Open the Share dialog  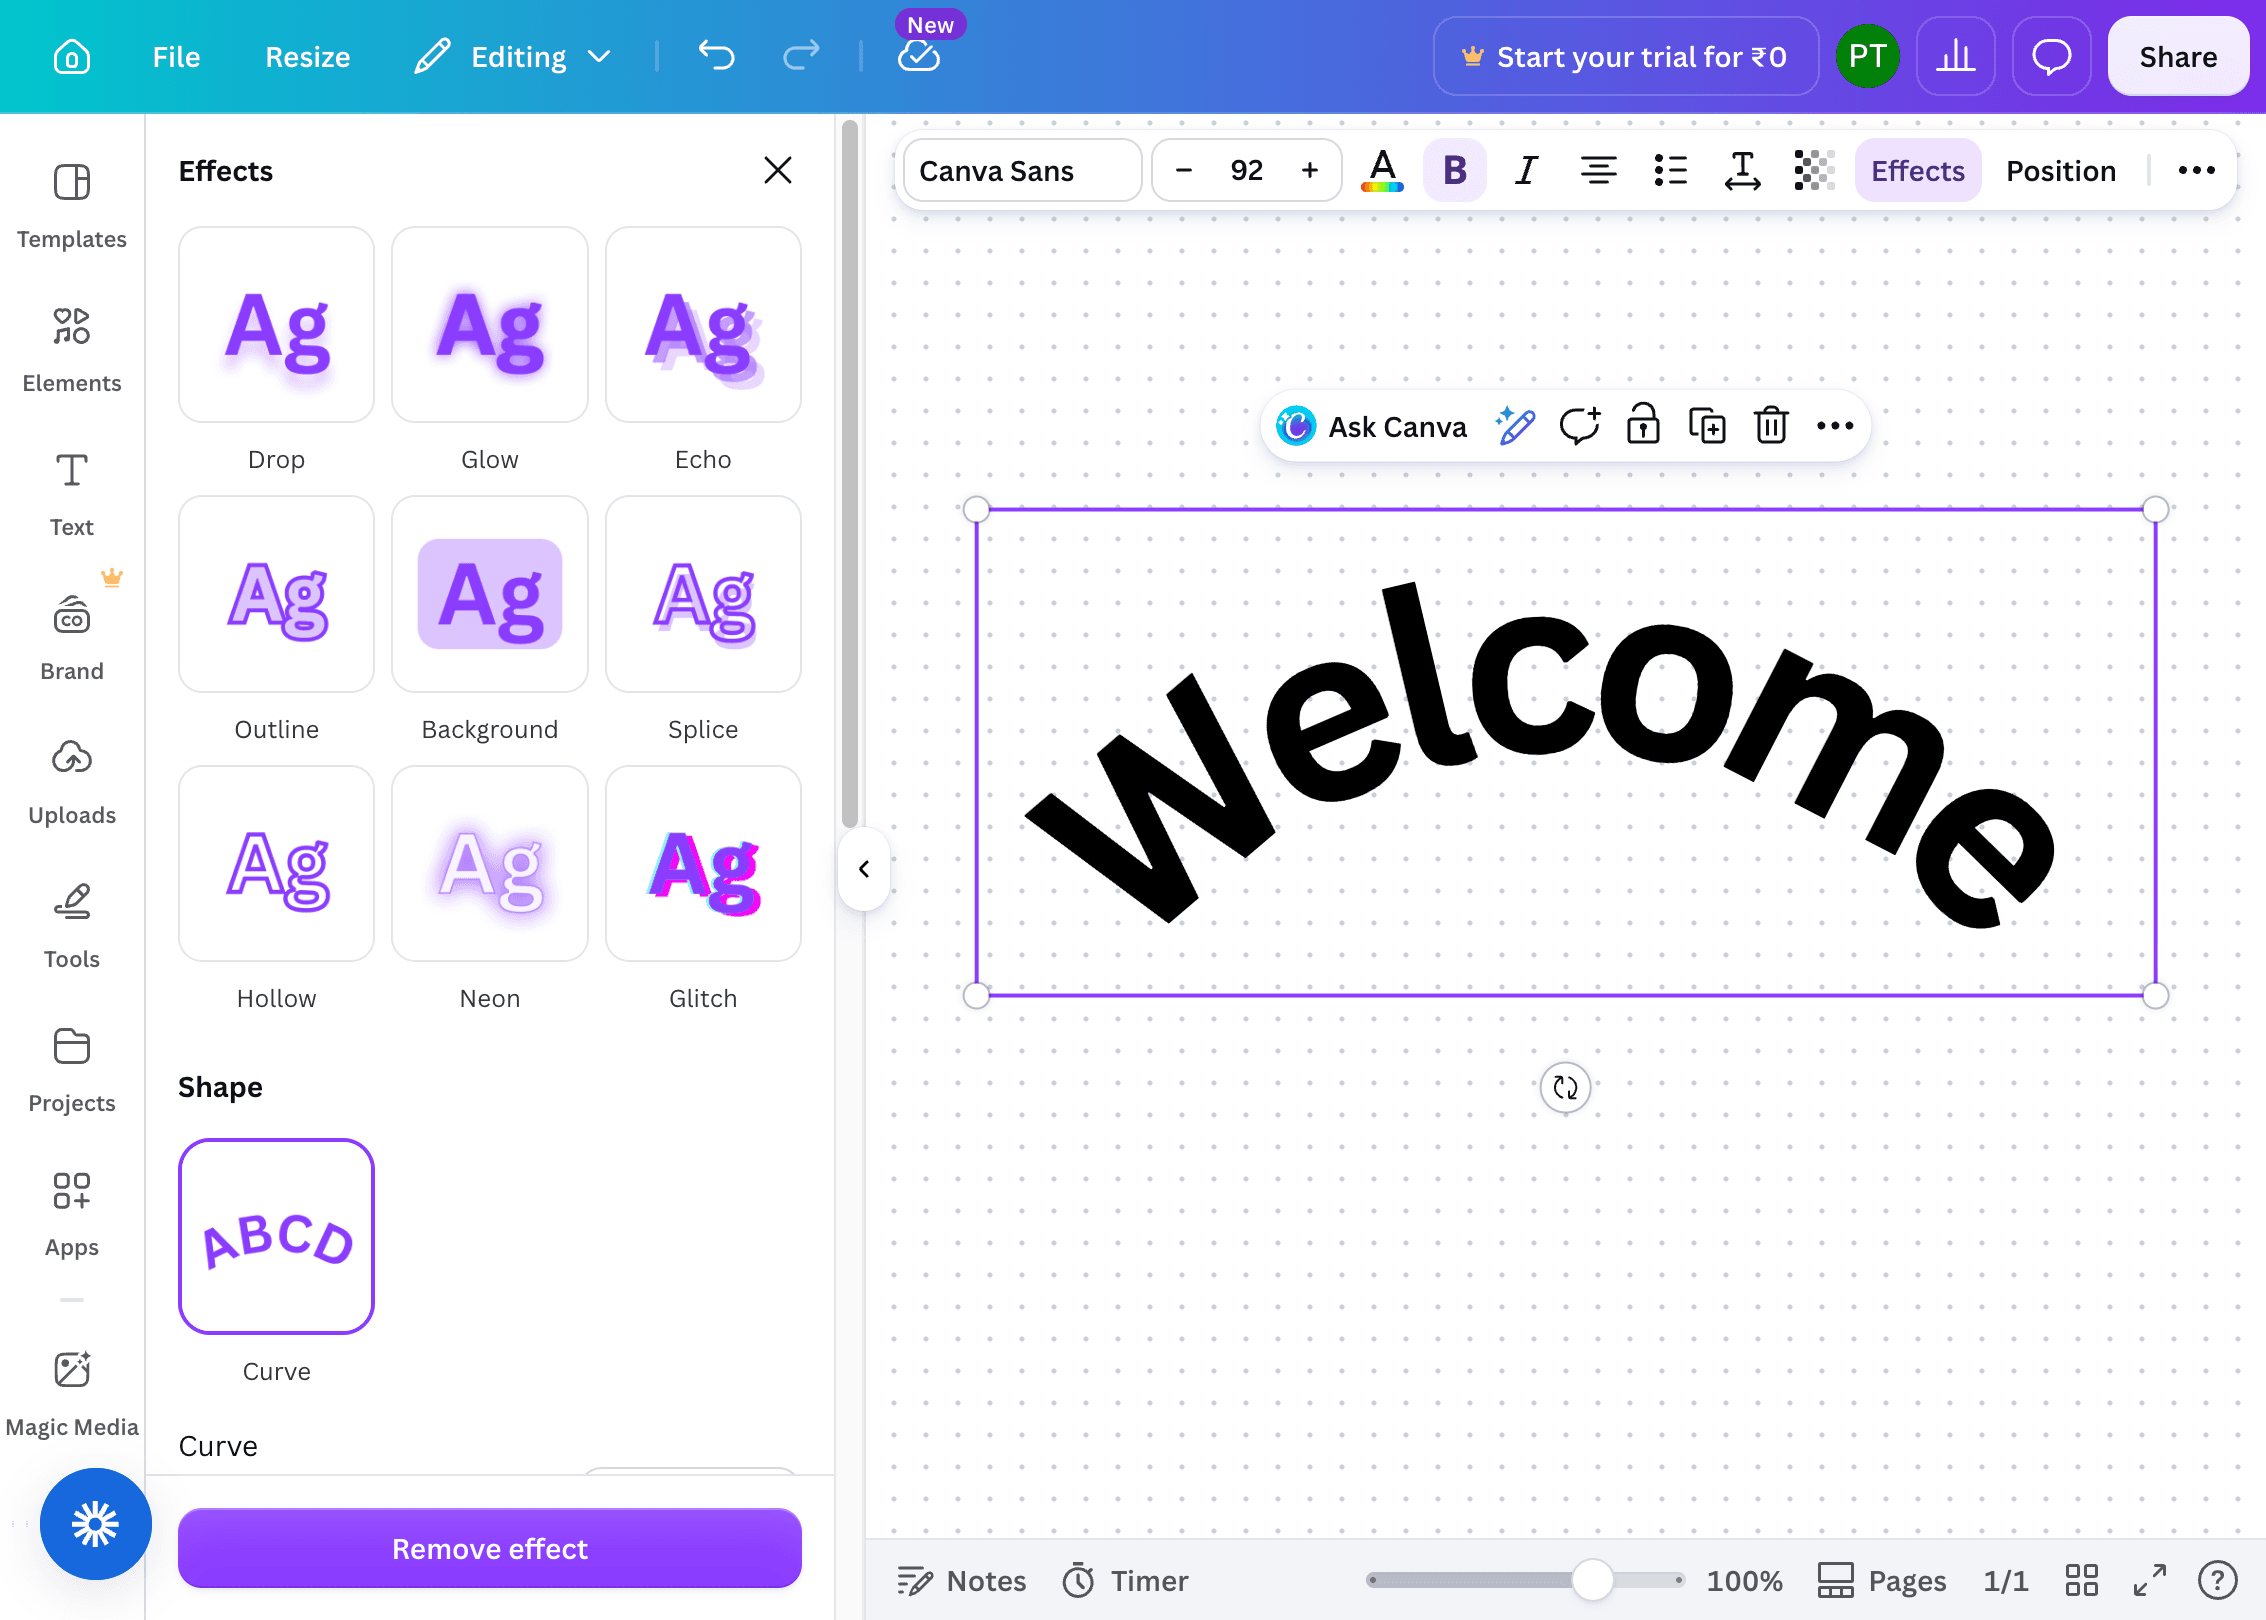[2178, 57]
